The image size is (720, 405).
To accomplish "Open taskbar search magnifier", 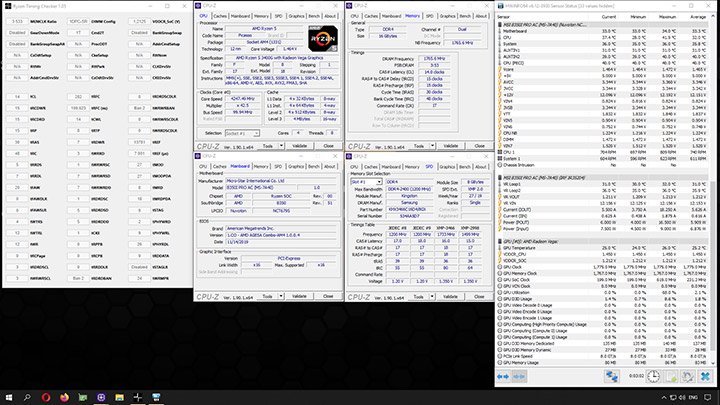I will 27,397.
